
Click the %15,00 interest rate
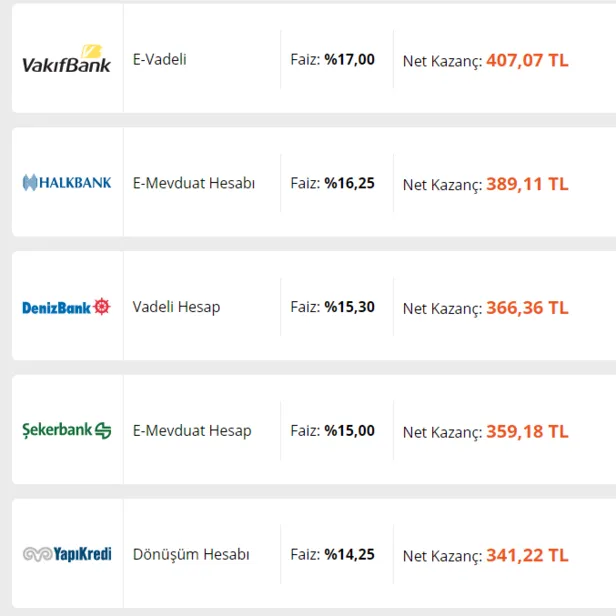349,431
